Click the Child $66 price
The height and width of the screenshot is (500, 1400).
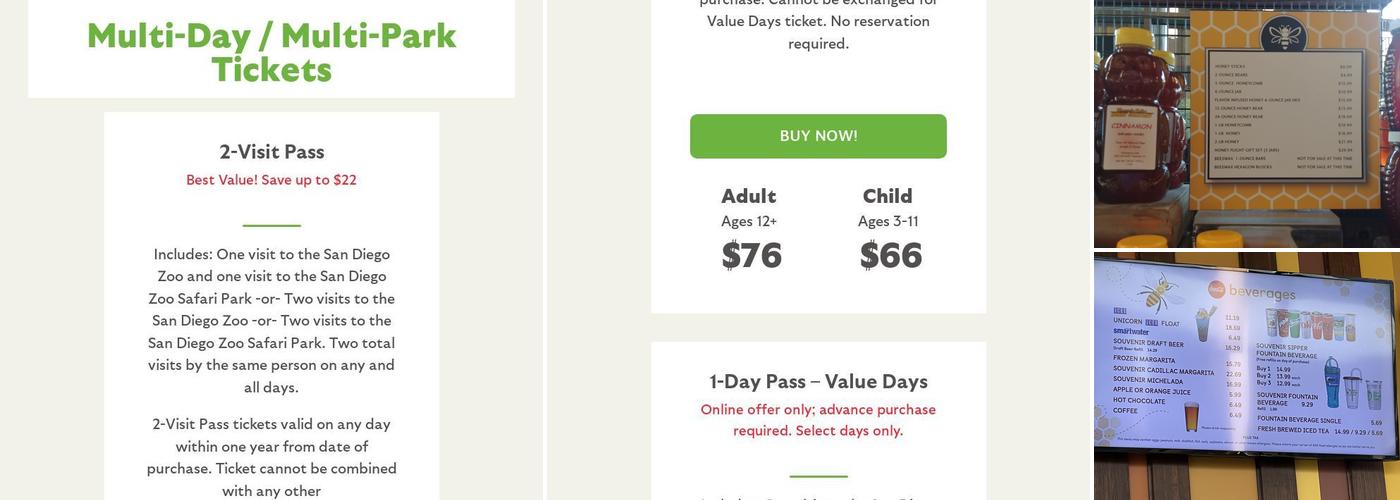(x=890, y=255)
